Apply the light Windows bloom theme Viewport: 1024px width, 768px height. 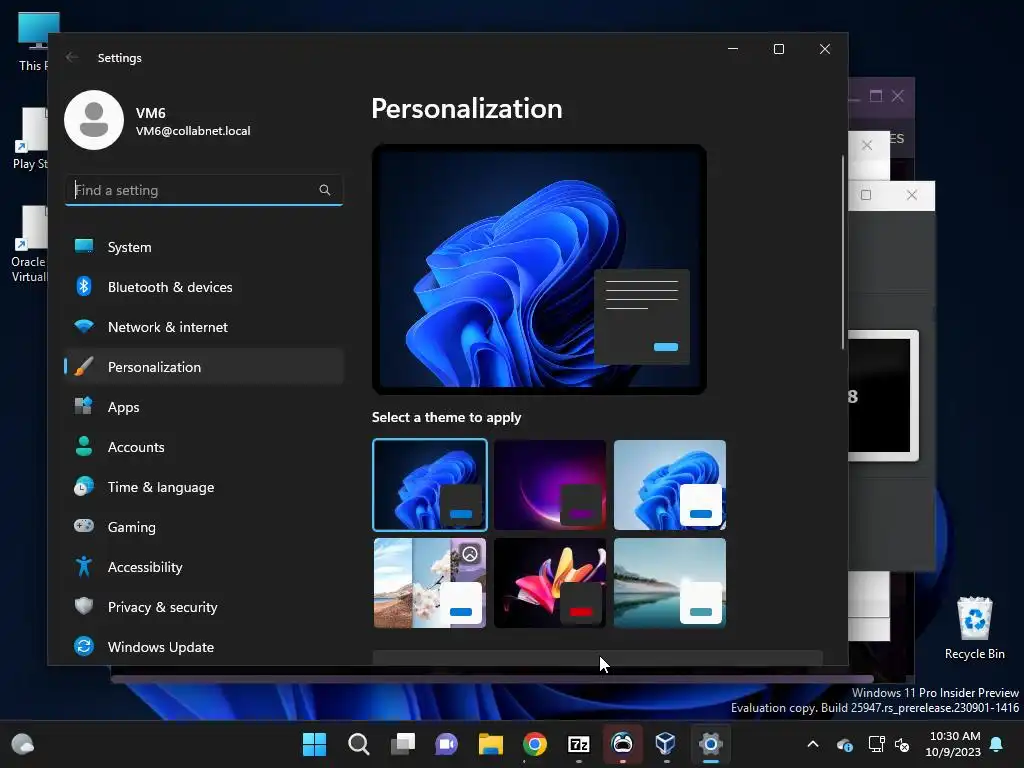coord(669,485)
